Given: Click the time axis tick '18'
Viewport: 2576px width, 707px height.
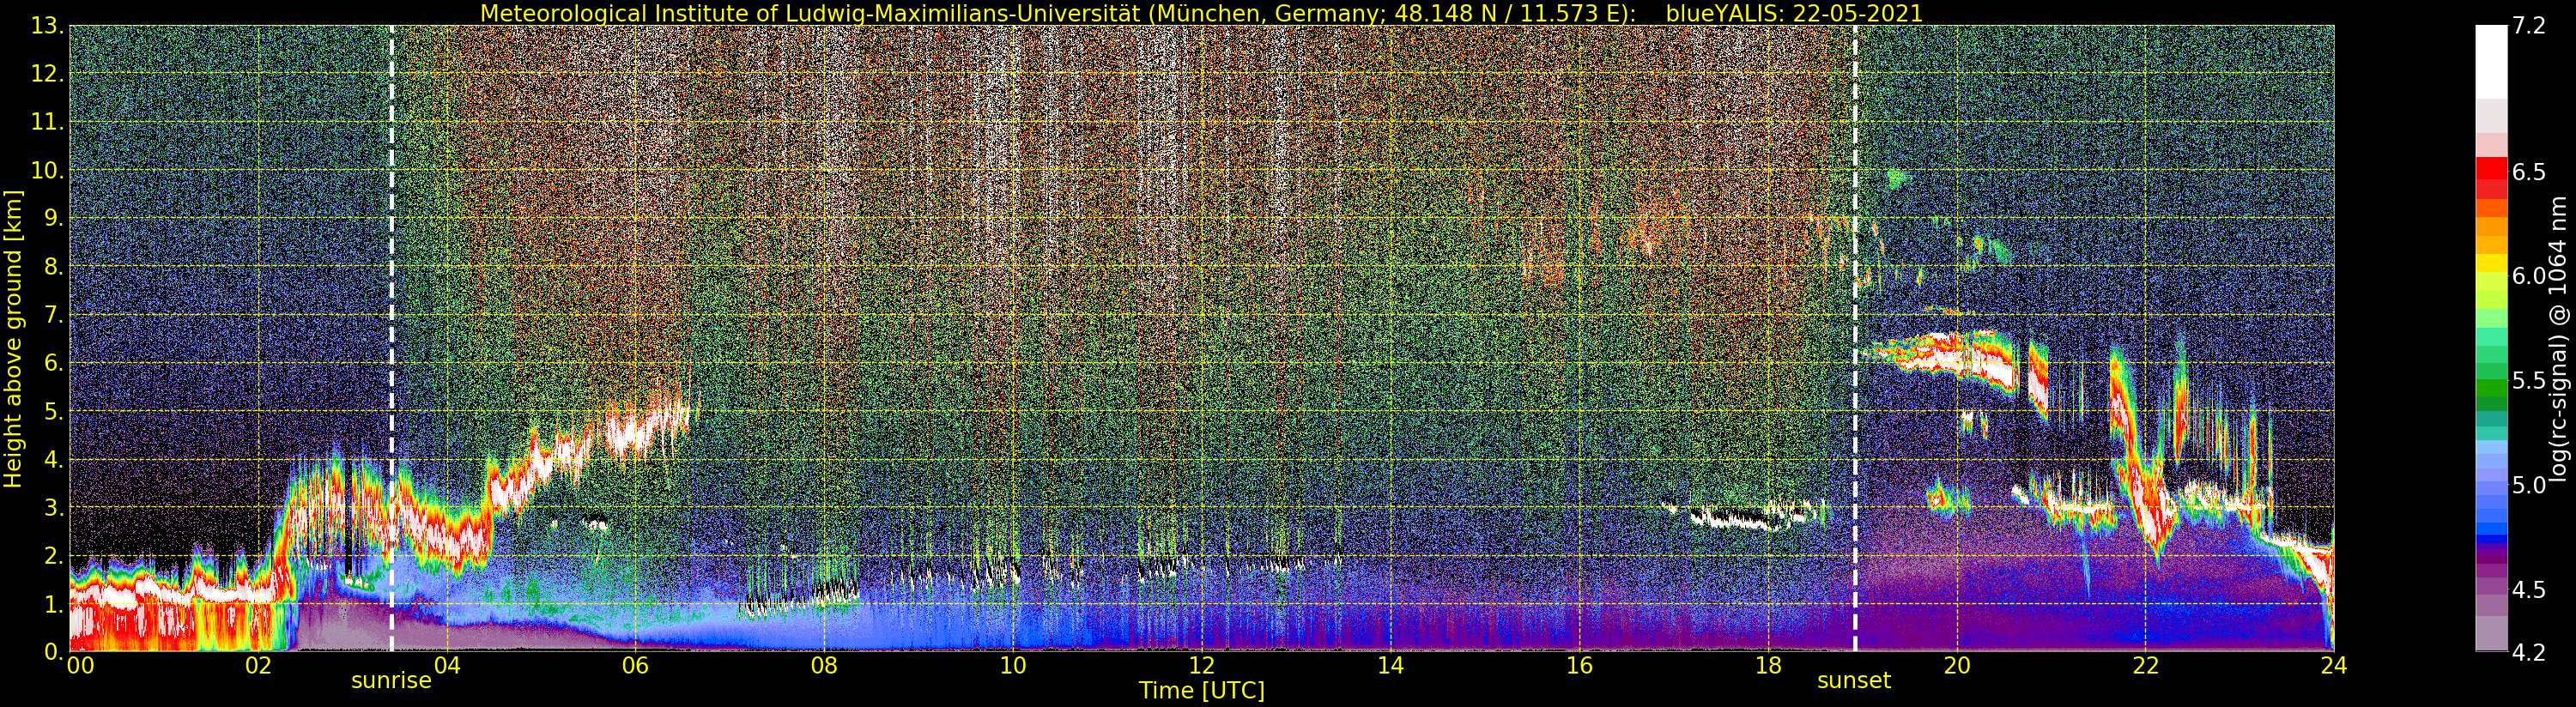Looking at the screenshot, I should pyautogui.click(x=1768, y=665).
